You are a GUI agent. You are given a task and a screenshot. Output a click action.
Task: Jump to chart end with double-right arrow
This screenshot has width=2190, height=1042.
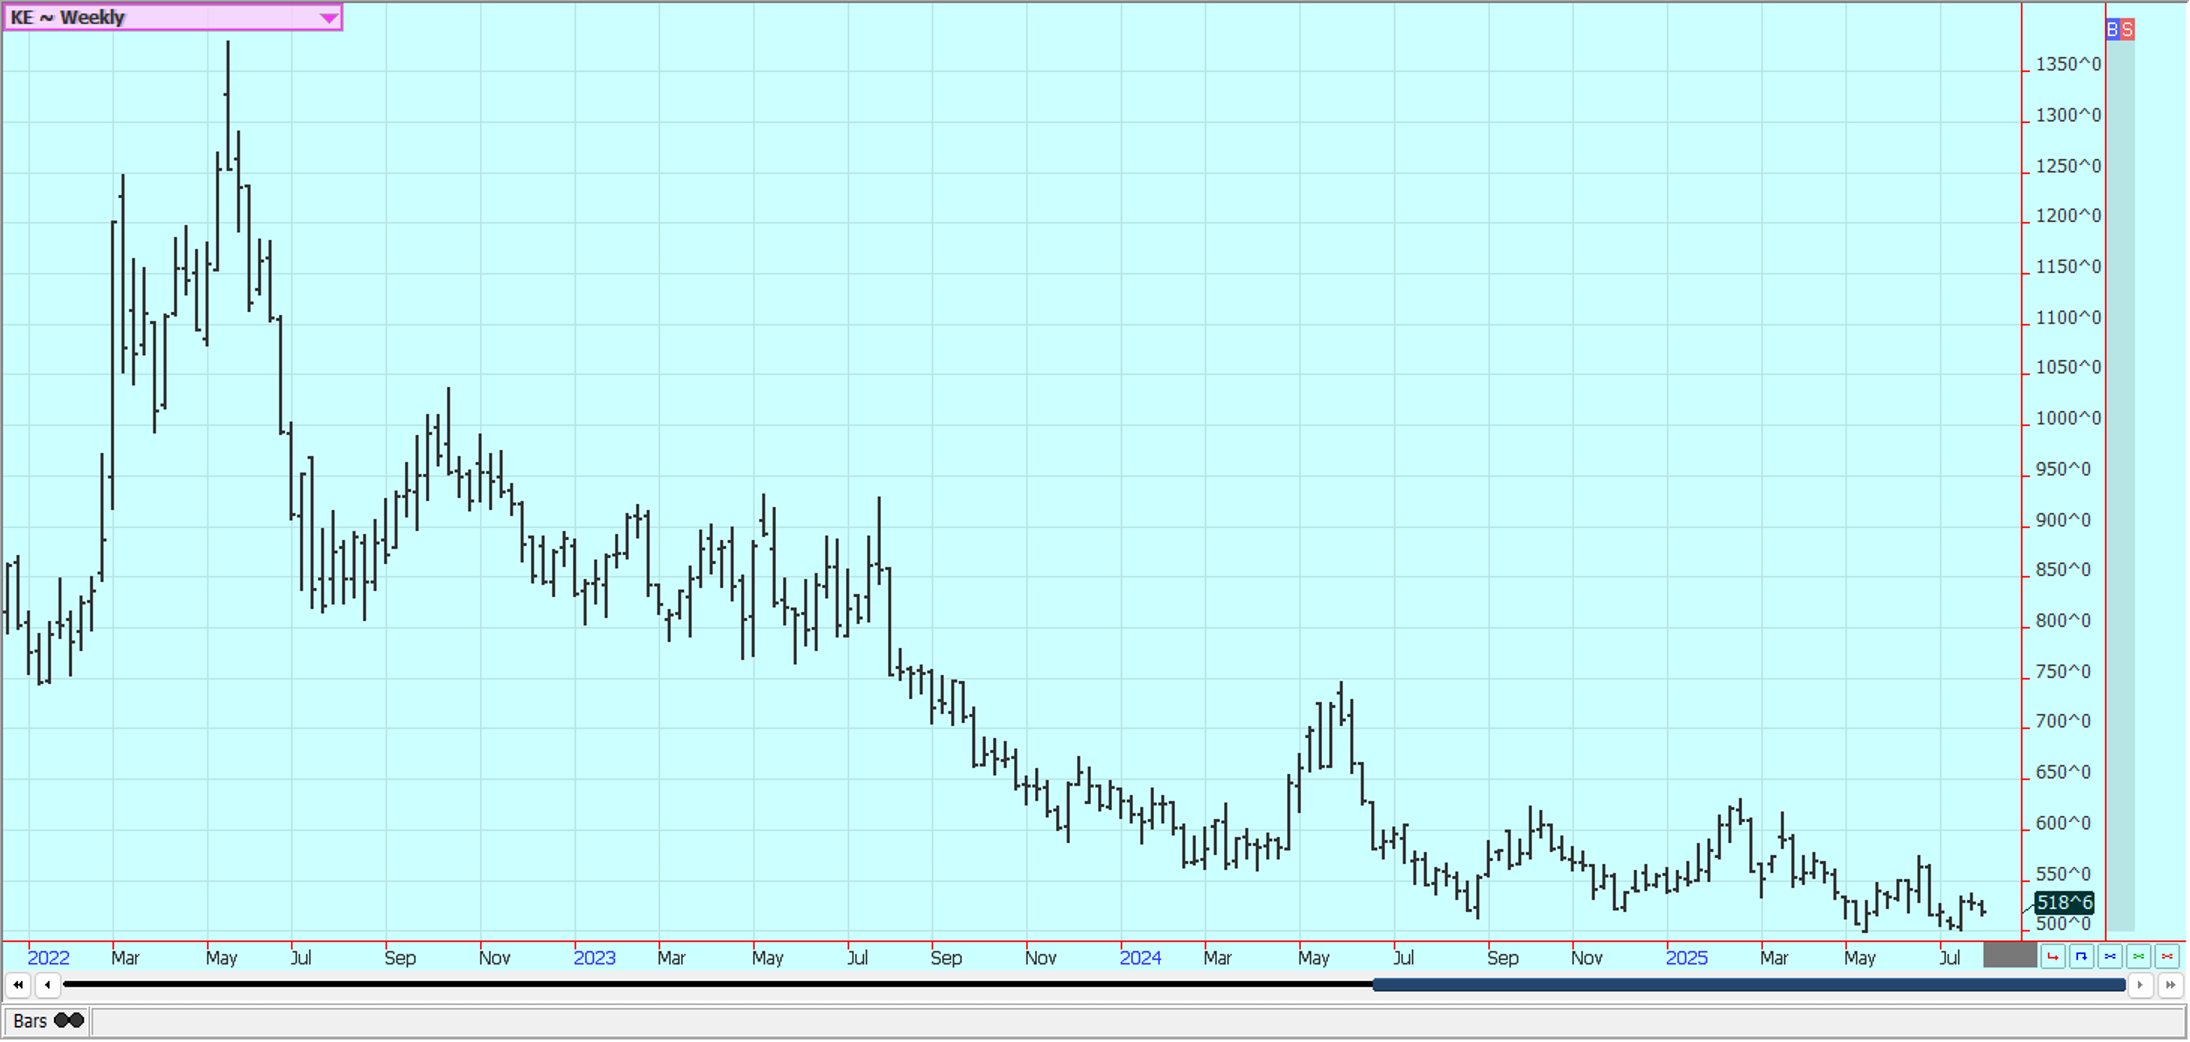(2169, 985)
